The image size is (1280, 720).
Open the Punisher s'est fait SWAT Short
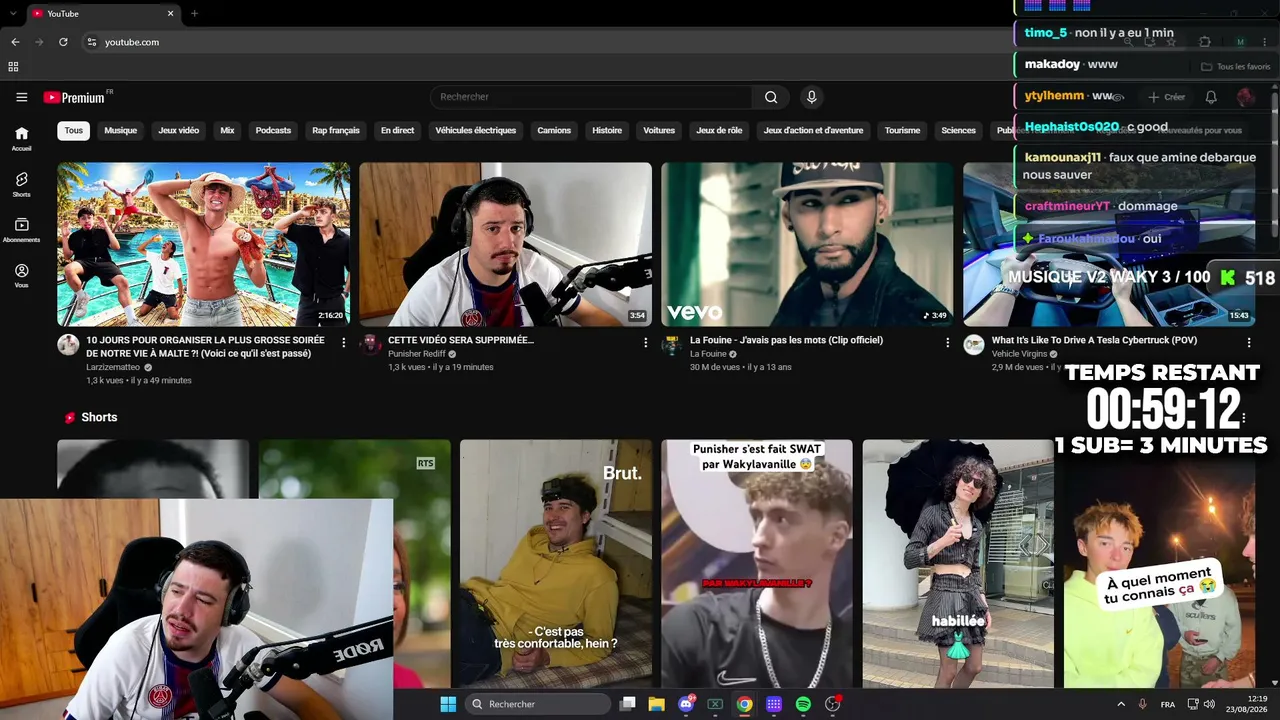point(757,563)
